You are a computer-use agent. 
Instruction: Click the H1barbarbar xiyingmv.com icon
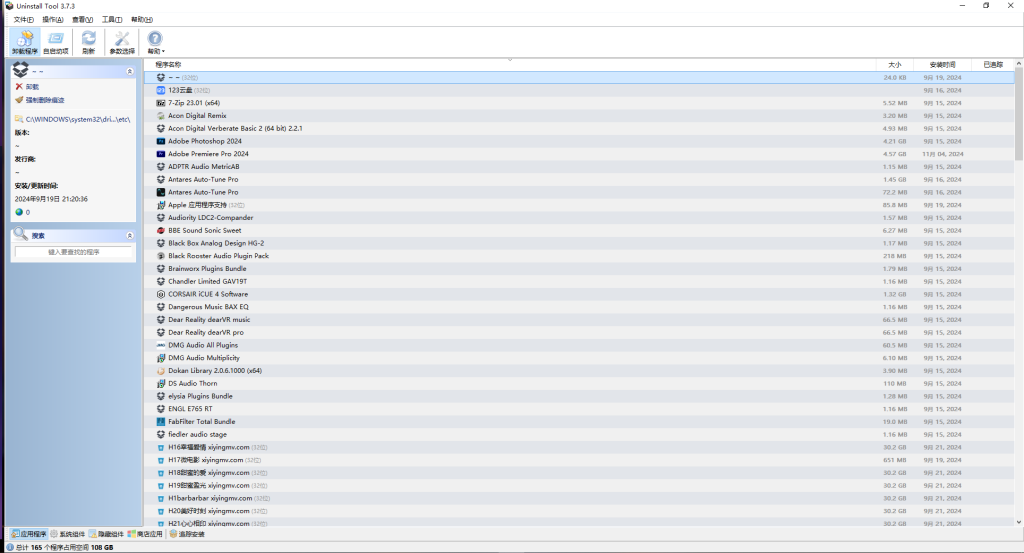click(161, 498)
